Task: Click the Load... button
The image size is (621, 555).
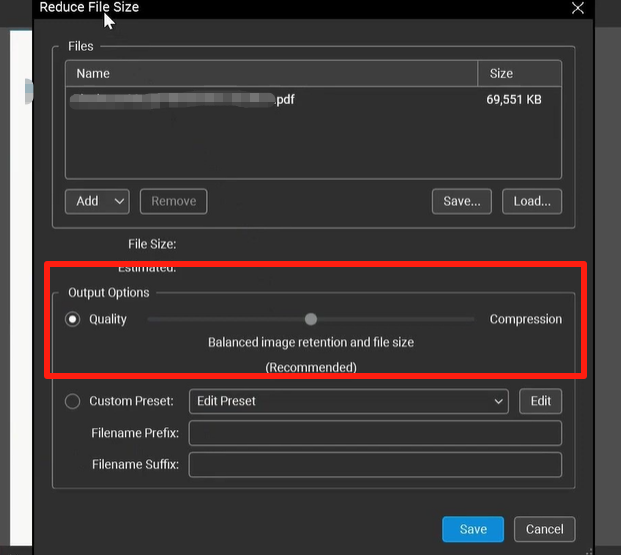Action: [531, 201]
